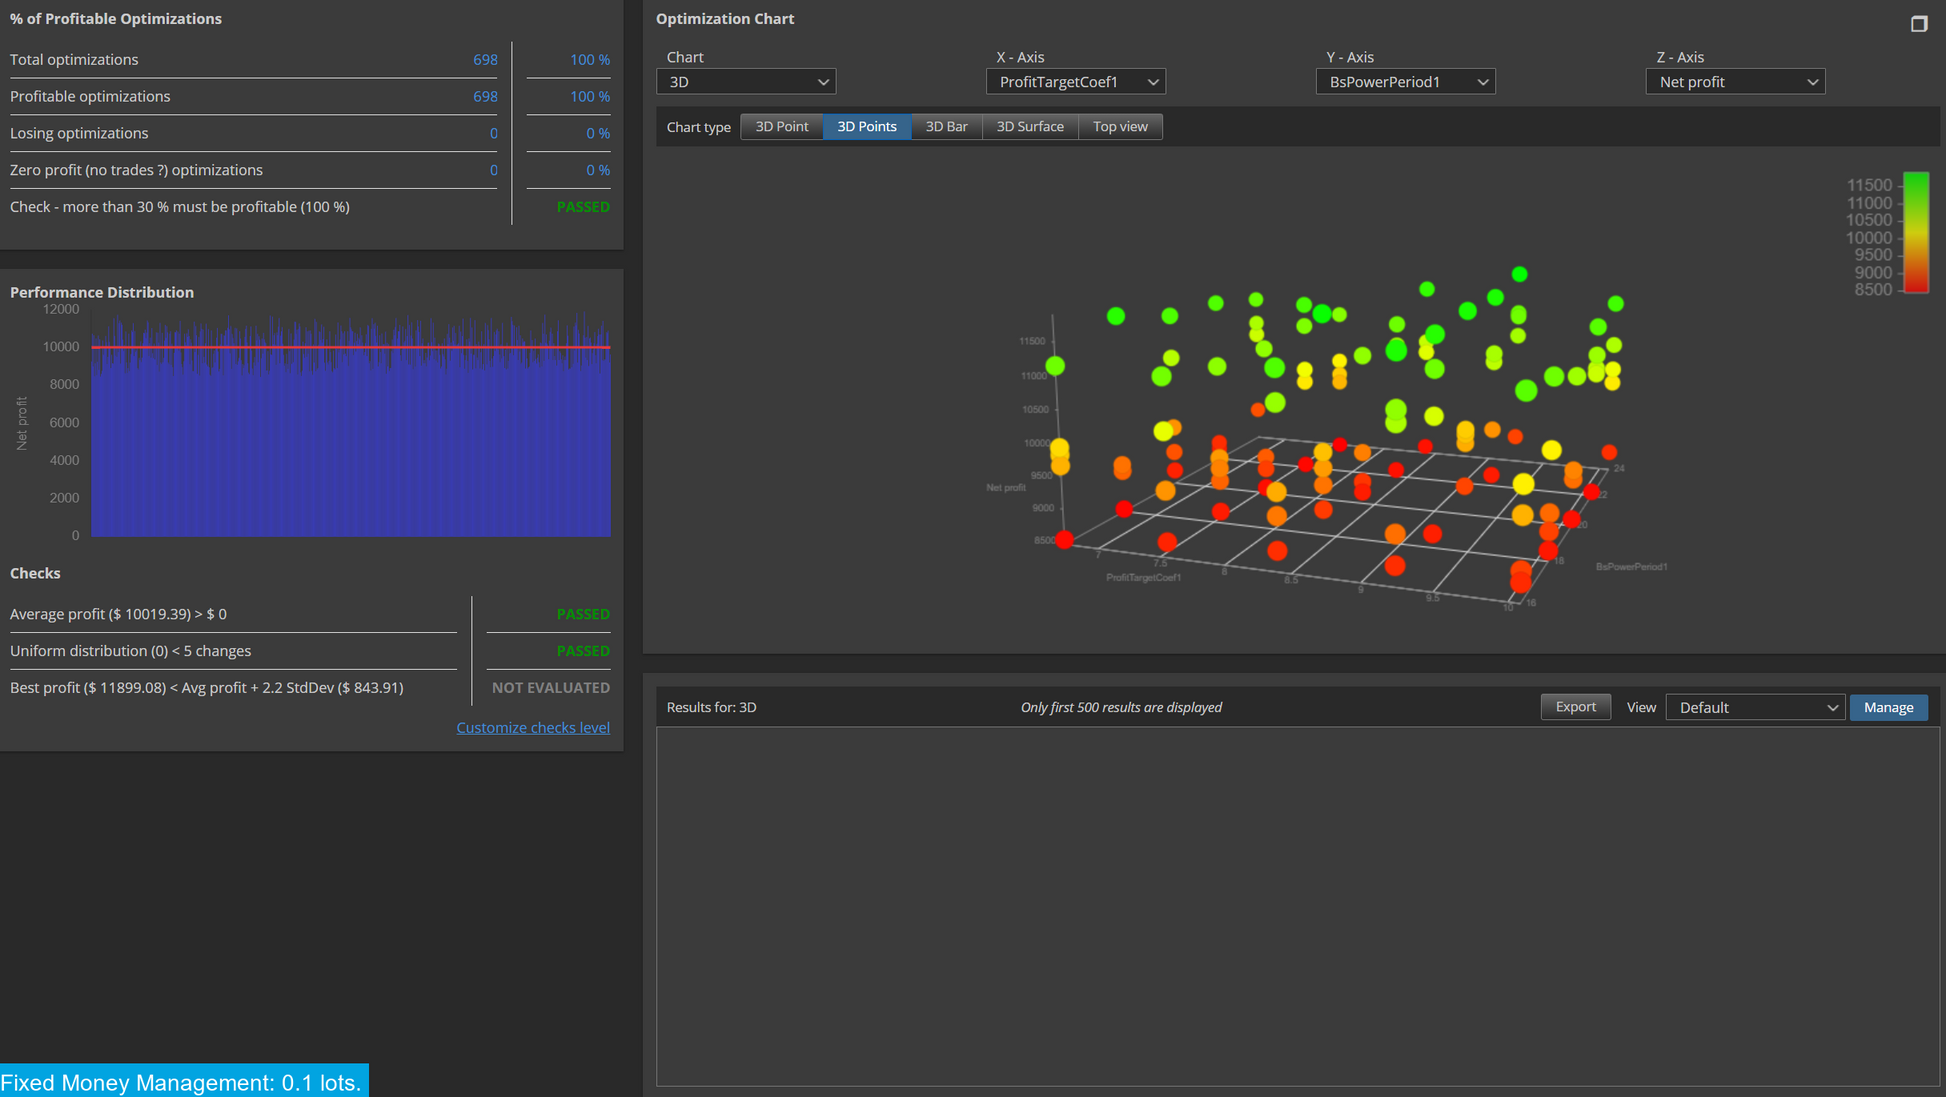Switch to the 3D Points chart type
1946x1097 pixels.
point(867,127)
